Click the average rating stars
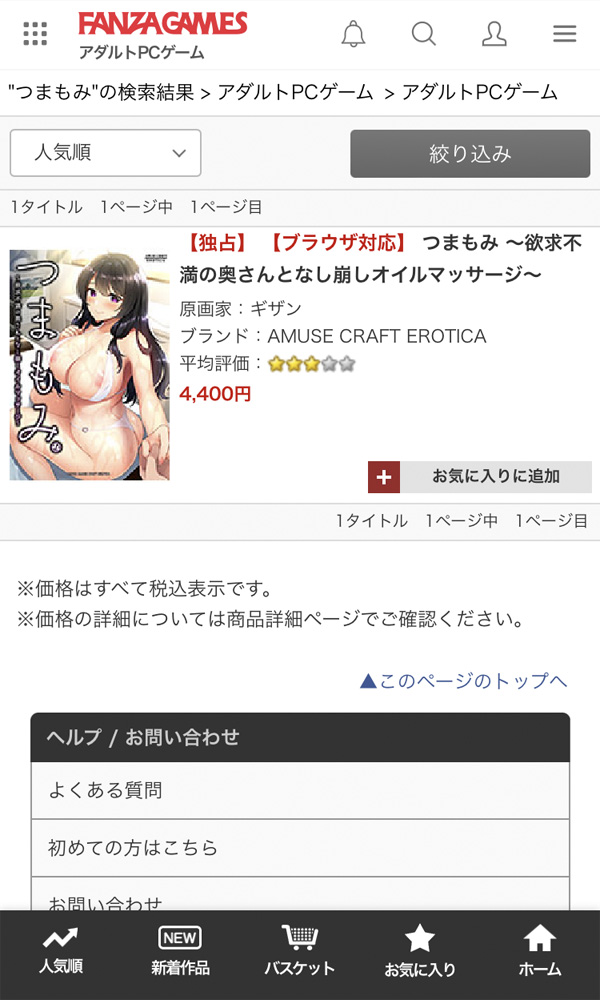 point(311,364)
